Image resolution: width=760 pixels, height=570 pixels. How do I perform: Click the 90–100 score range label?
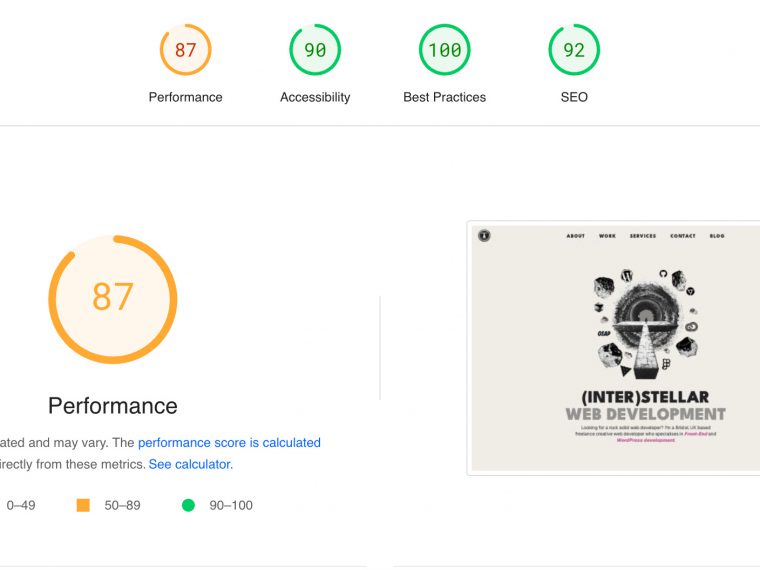230,505
